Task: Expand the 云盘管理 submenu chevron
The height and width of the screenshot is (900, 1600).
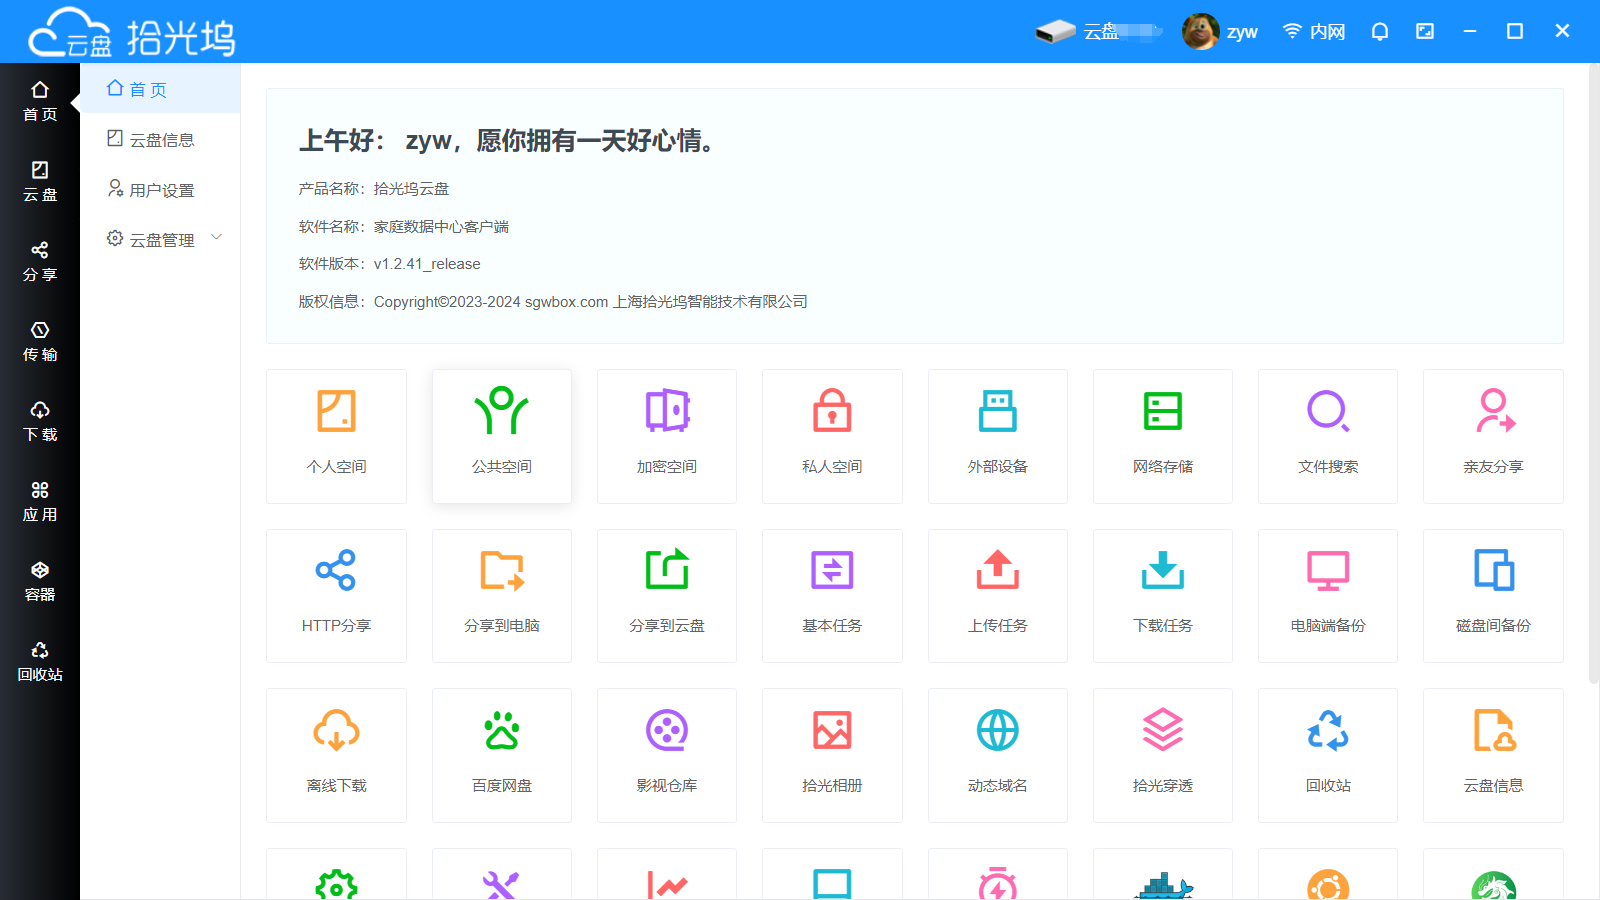Action: pos(217,238)
